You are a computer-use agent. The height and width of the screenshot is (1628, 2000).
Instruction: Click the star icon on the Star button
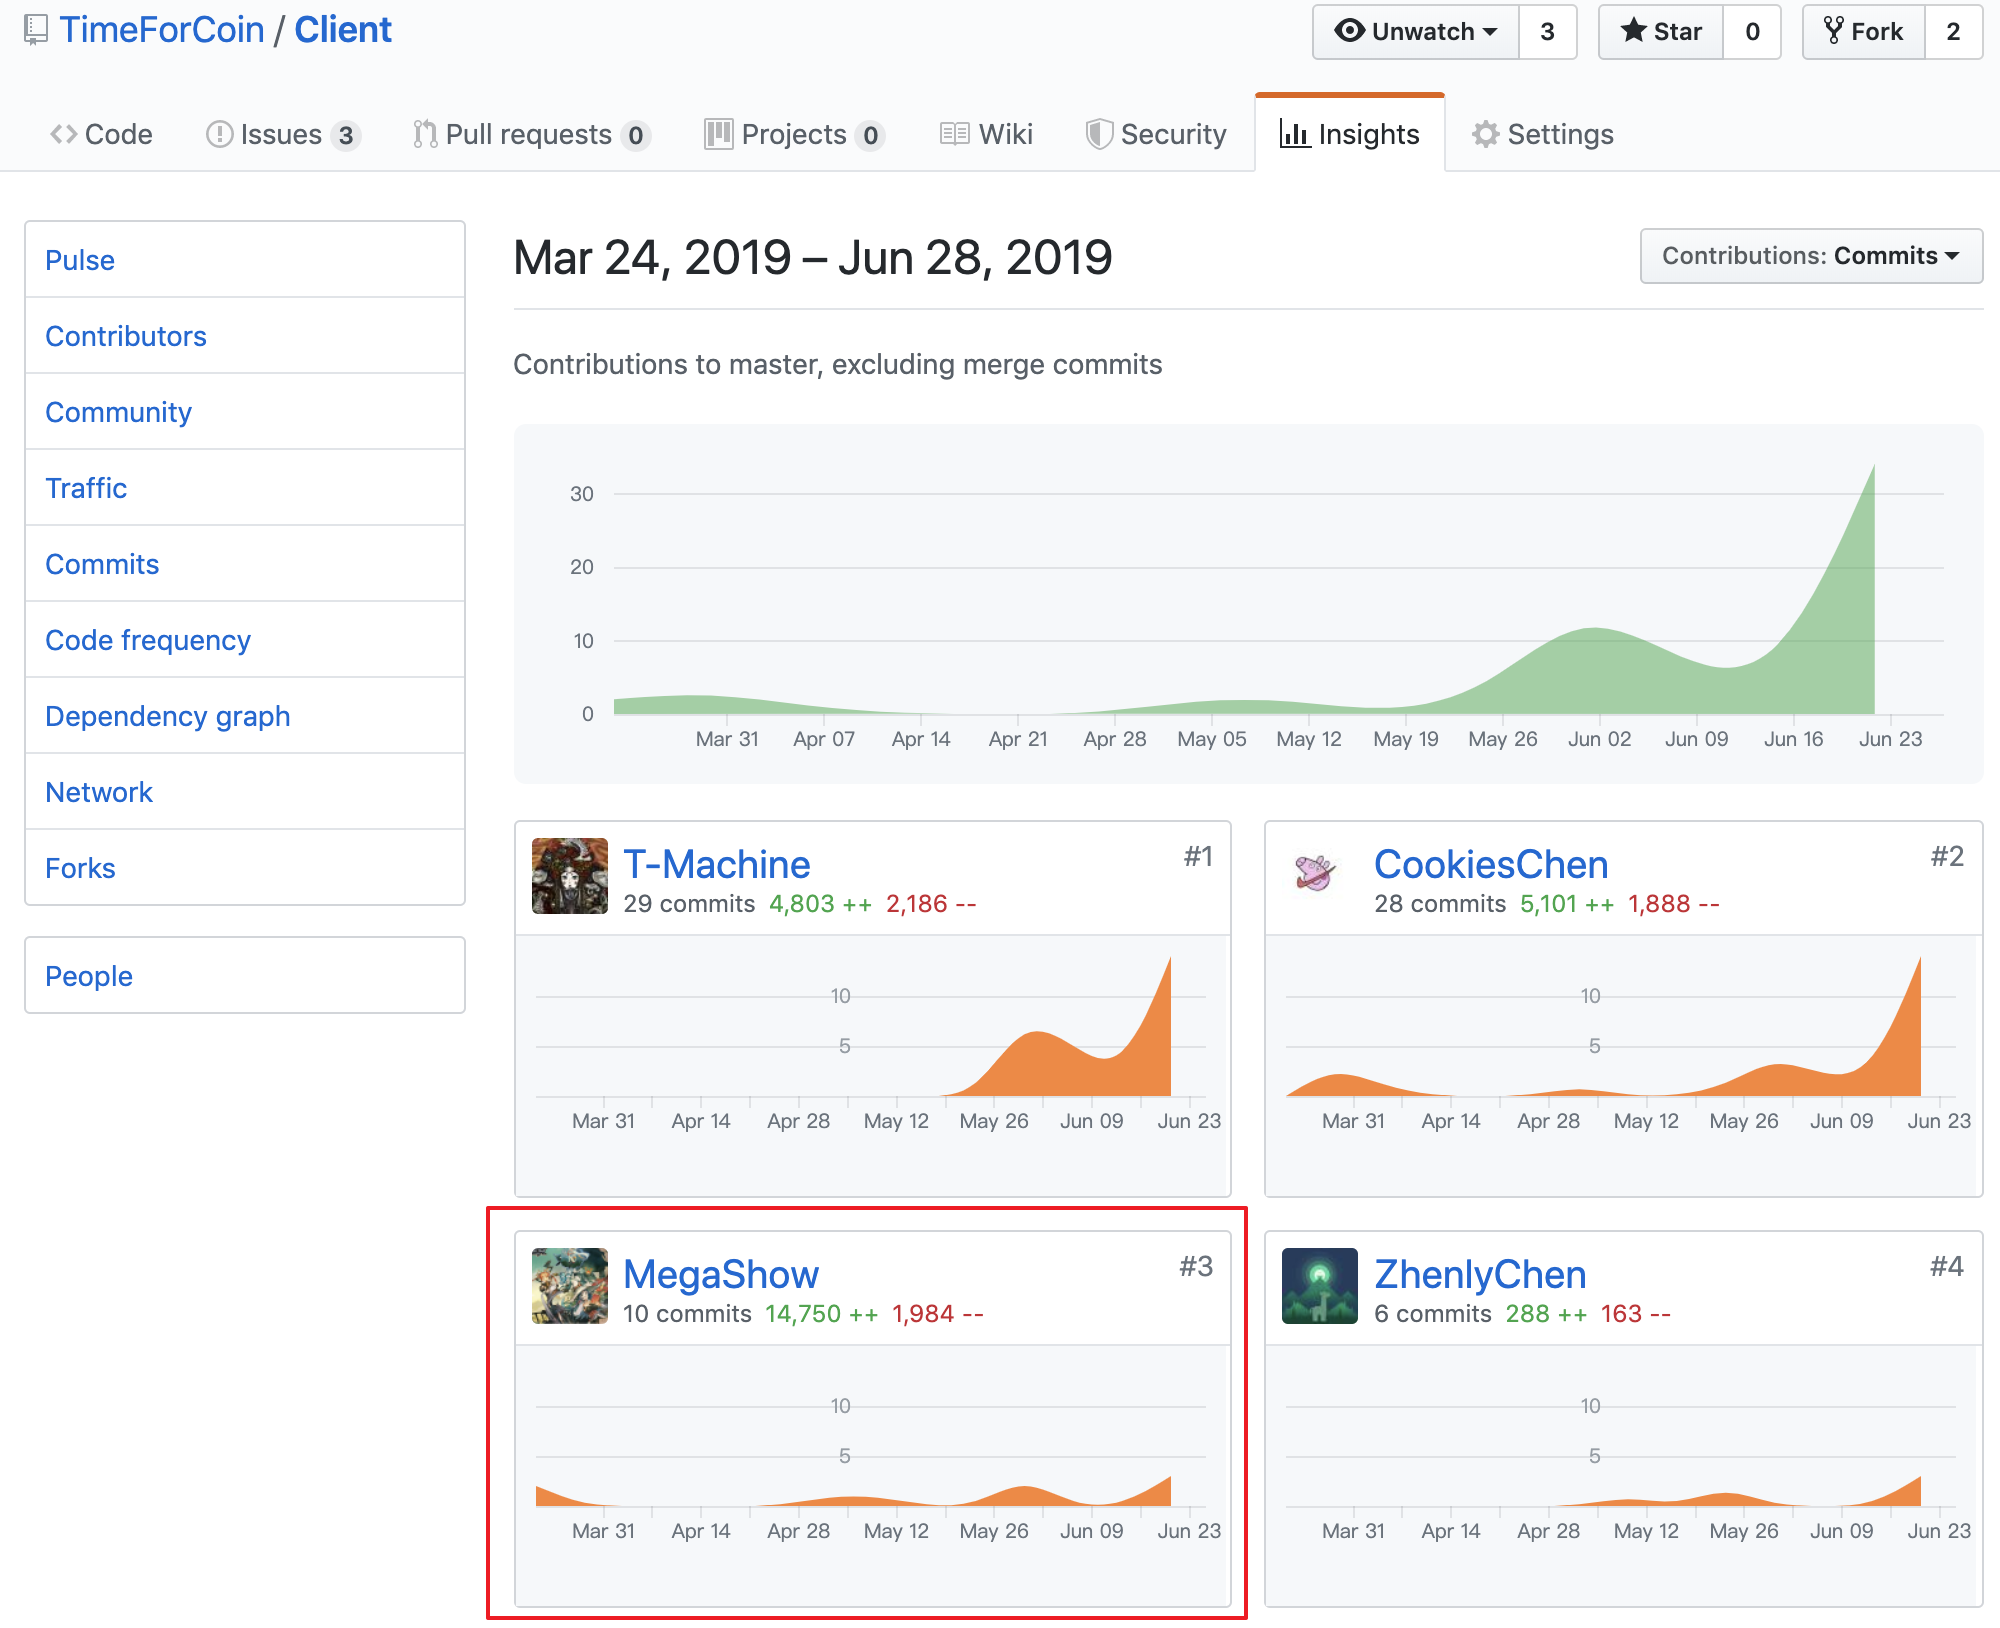[x=1634, y=30]
